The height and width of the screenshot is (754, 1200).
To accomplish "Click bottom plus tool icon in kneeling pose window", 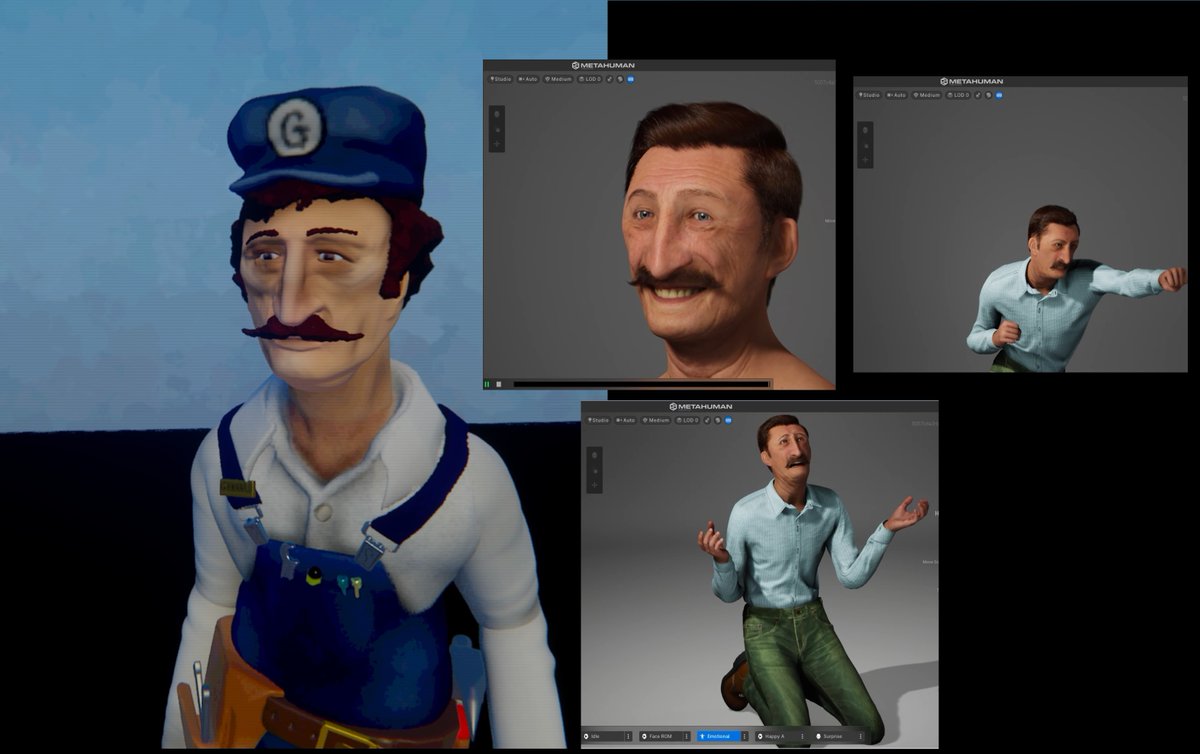I will [x=595, y=485].
